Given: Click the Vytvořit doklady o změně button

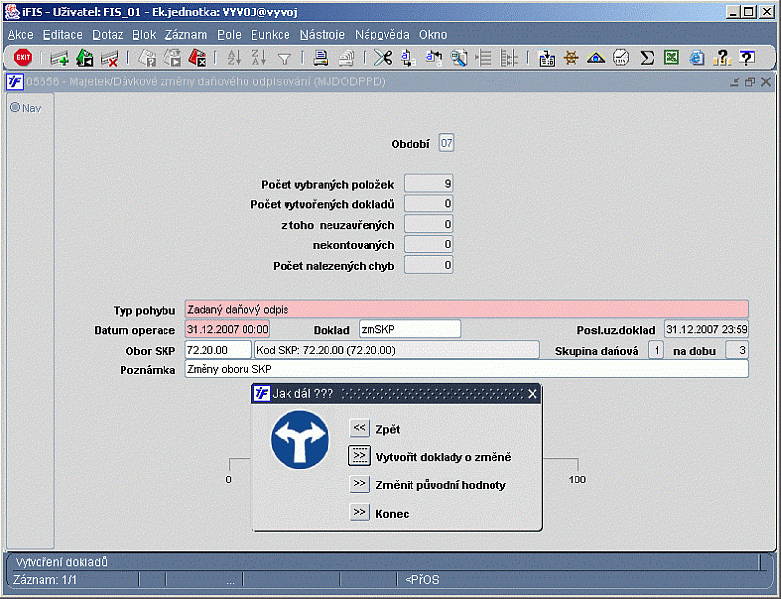Looking at the screenshot, I should [359, 456].
